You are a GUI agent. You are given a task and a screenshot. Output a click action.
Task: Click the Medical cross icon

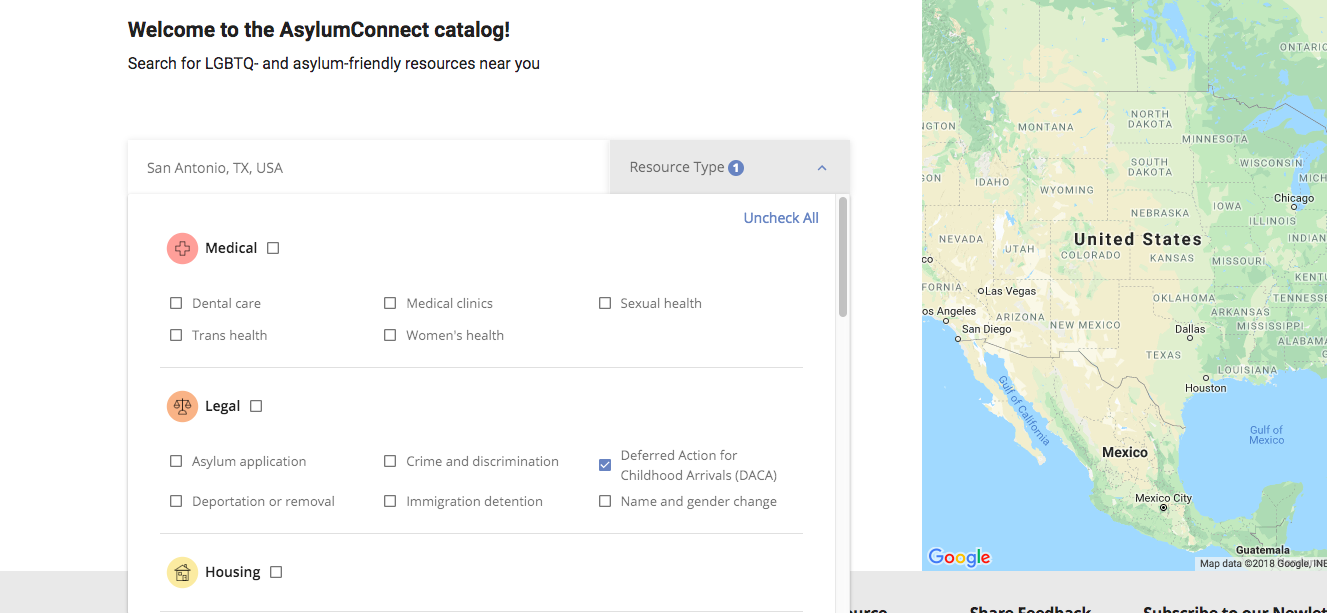tap(182, 248)
